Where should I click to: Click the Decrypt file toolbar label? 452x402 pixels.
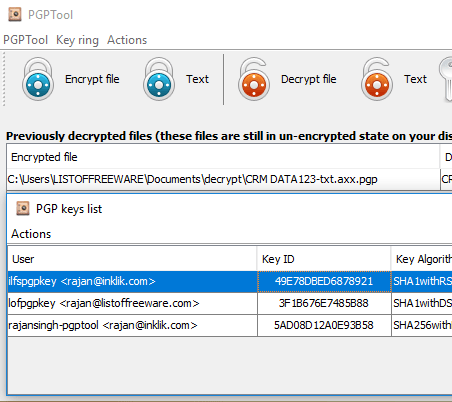pos(309,79)
